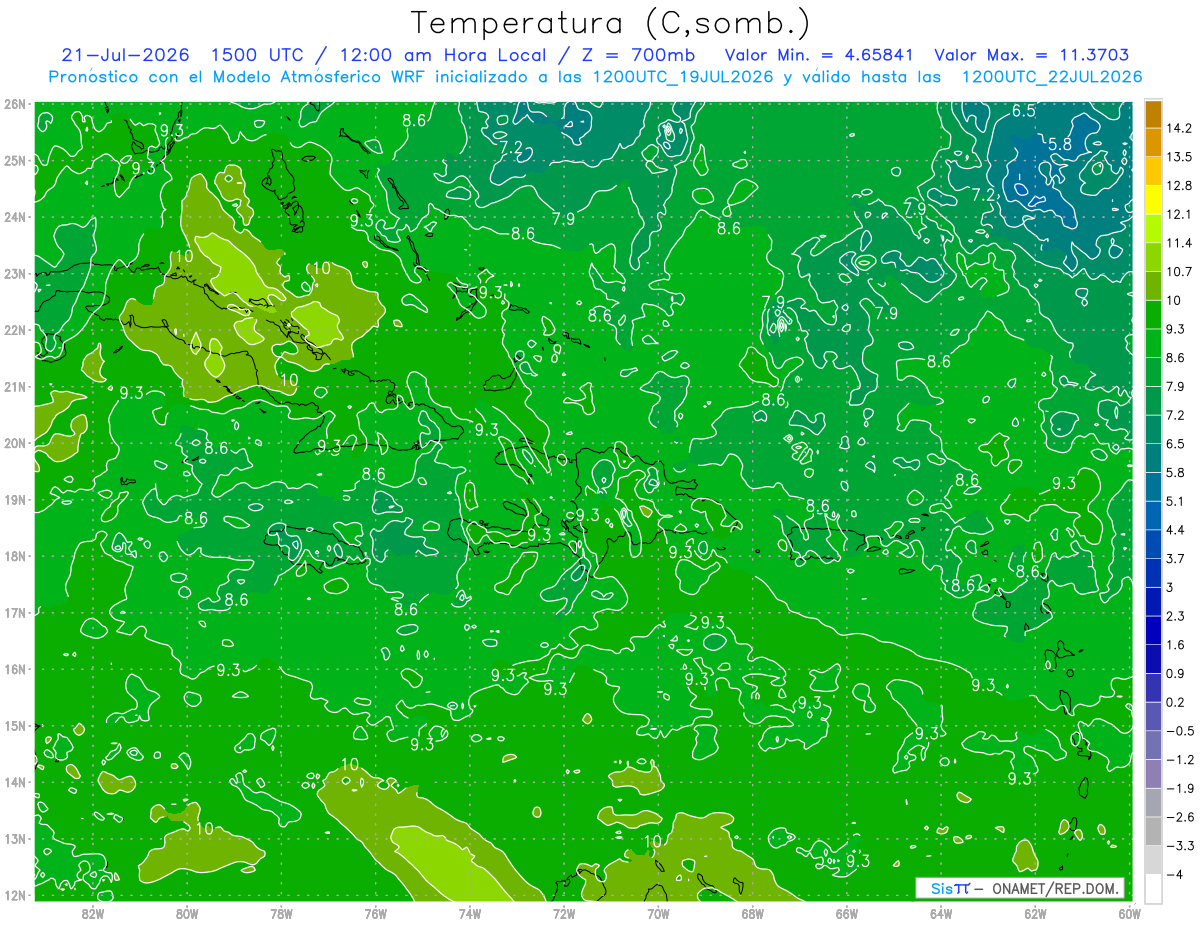Click the 17N latitude axis label
The height and width of the screenshot is (927, 1200).
click(14, 612)
